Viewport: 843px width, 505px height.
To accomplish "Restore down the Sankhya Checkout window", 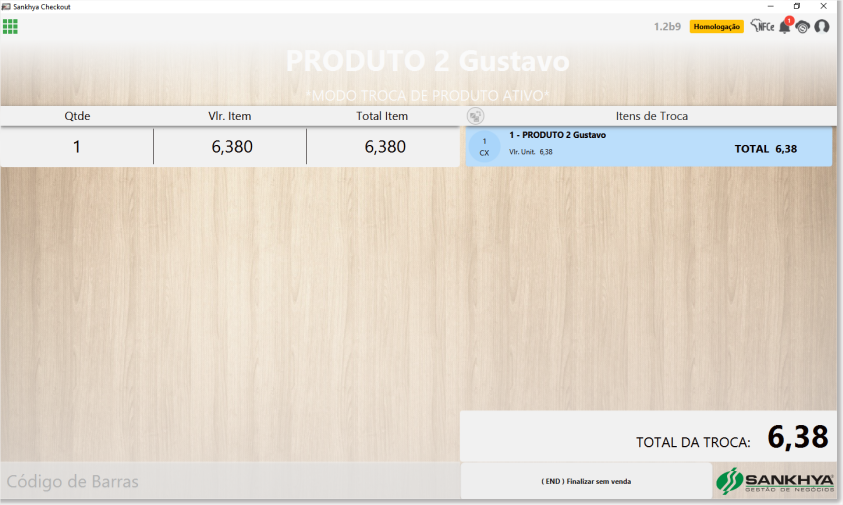I will [x=797, y=6].
